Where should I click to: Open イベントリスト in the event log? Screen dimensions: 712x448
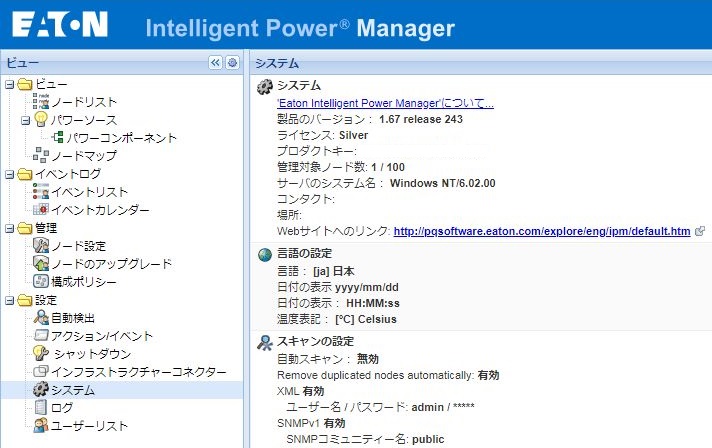[90, 192]
